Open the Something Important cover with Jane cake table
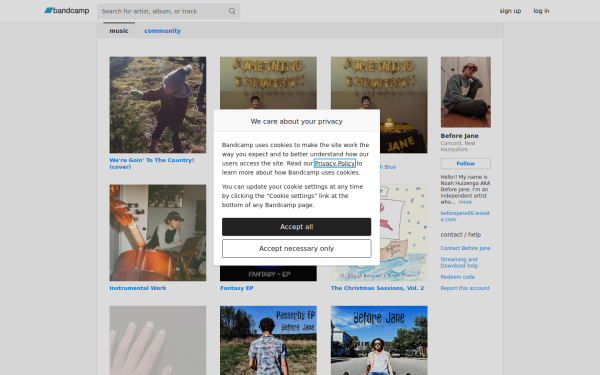600x375 pixels. click(x=404, y=105)
